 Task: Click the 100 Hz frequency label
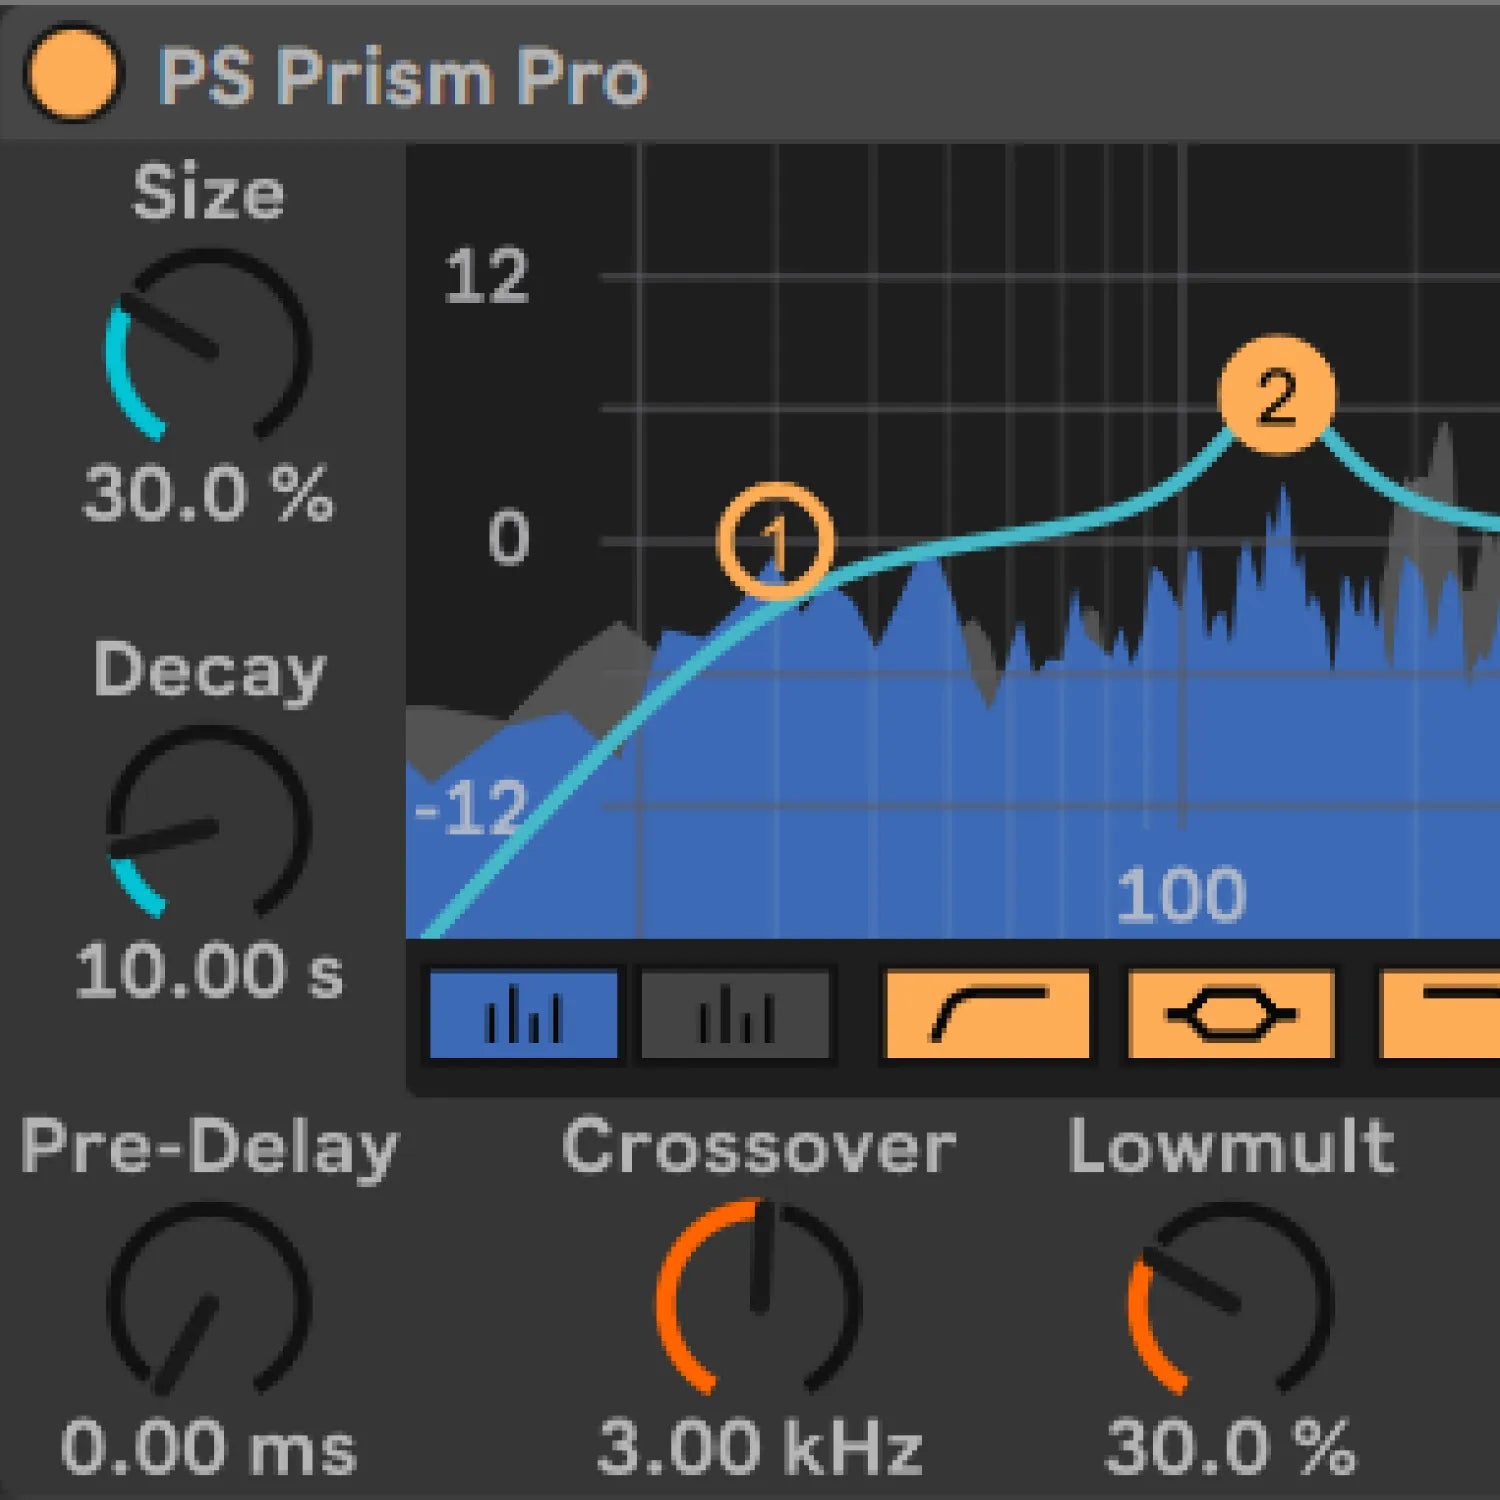pos(1180,894)
